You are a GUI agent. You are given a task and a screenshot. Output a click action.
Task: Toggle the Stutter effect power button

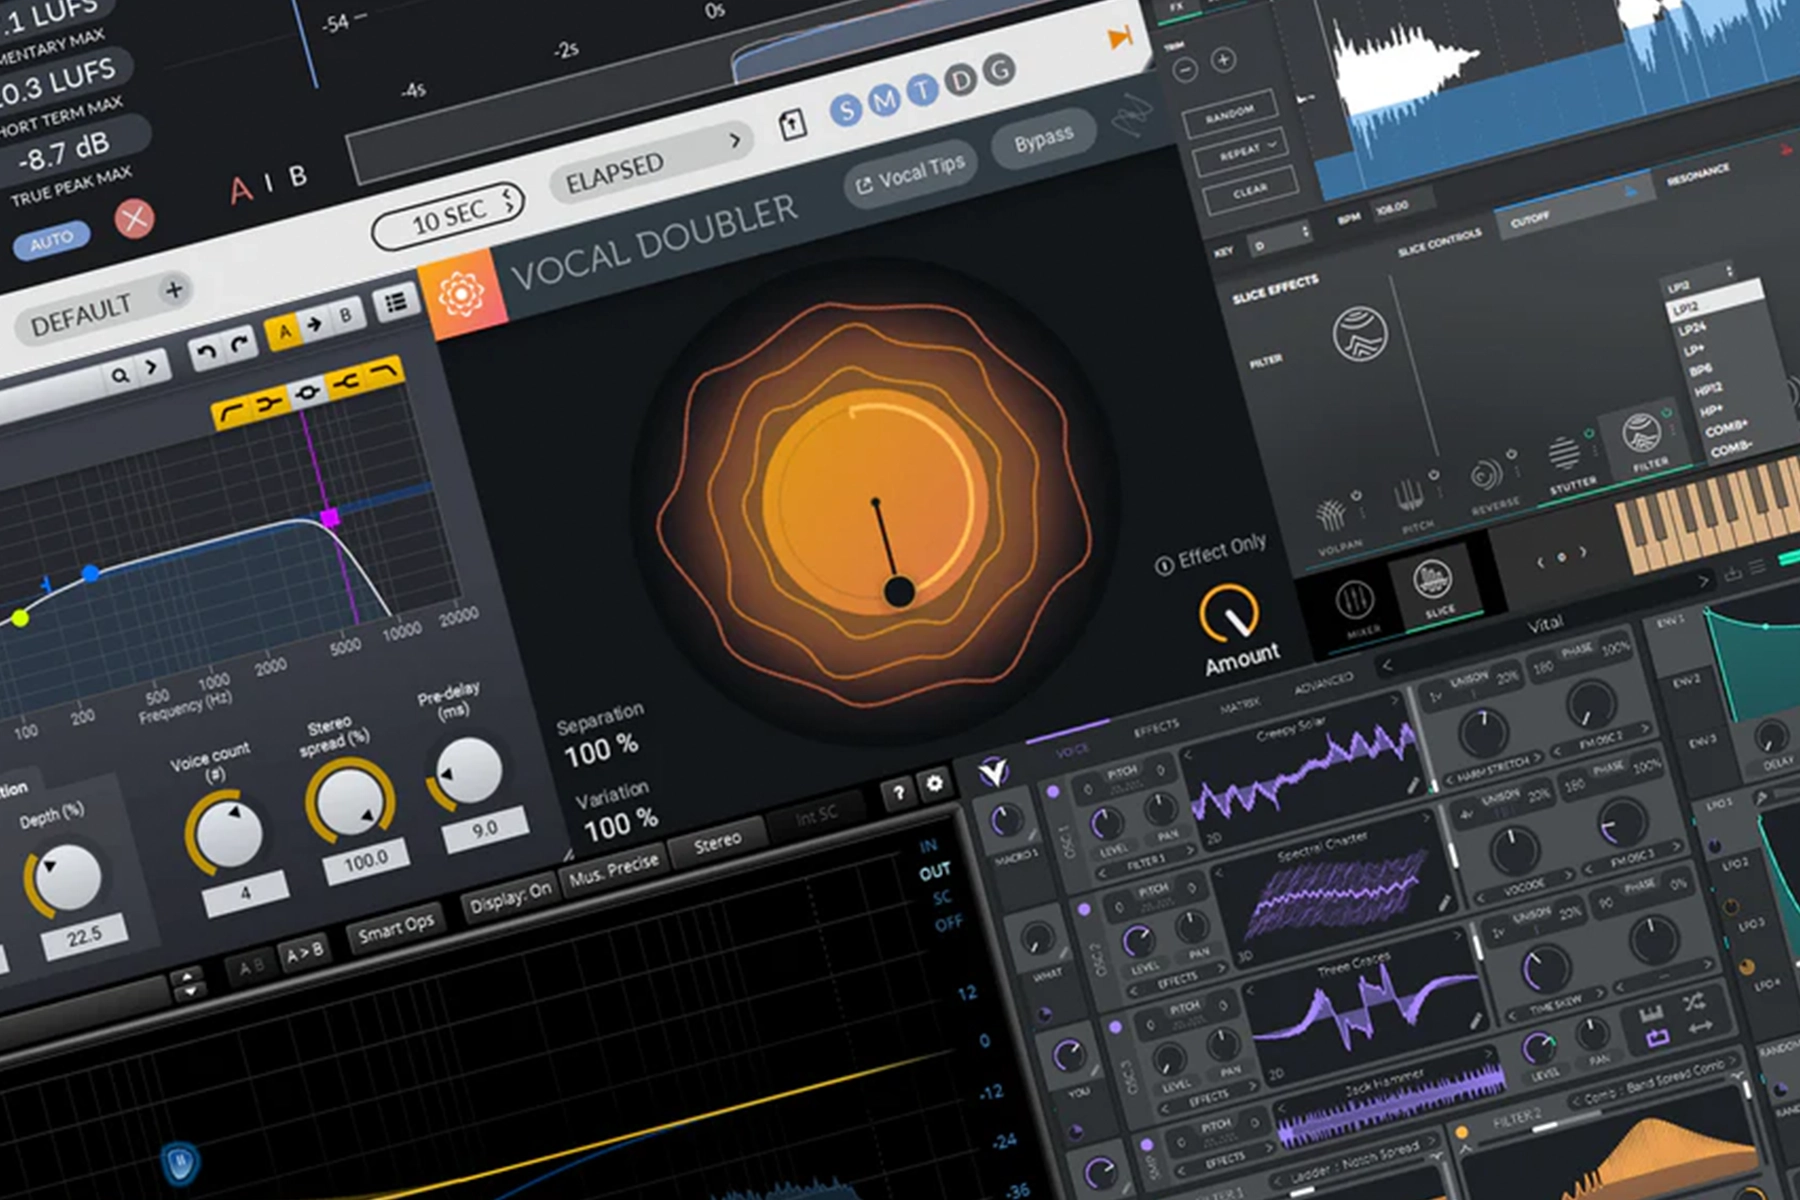click(x=1588, y=433)
